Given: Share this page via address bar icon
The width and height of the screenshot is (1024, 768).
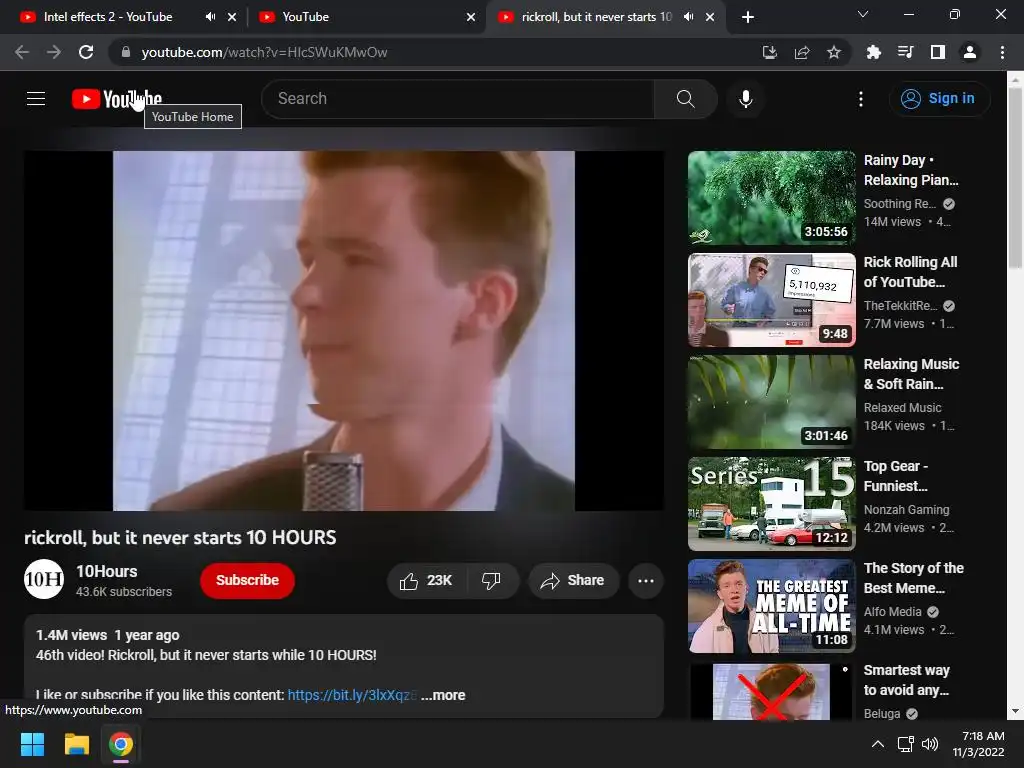Looking at the screenshot, I should point(802,52).
